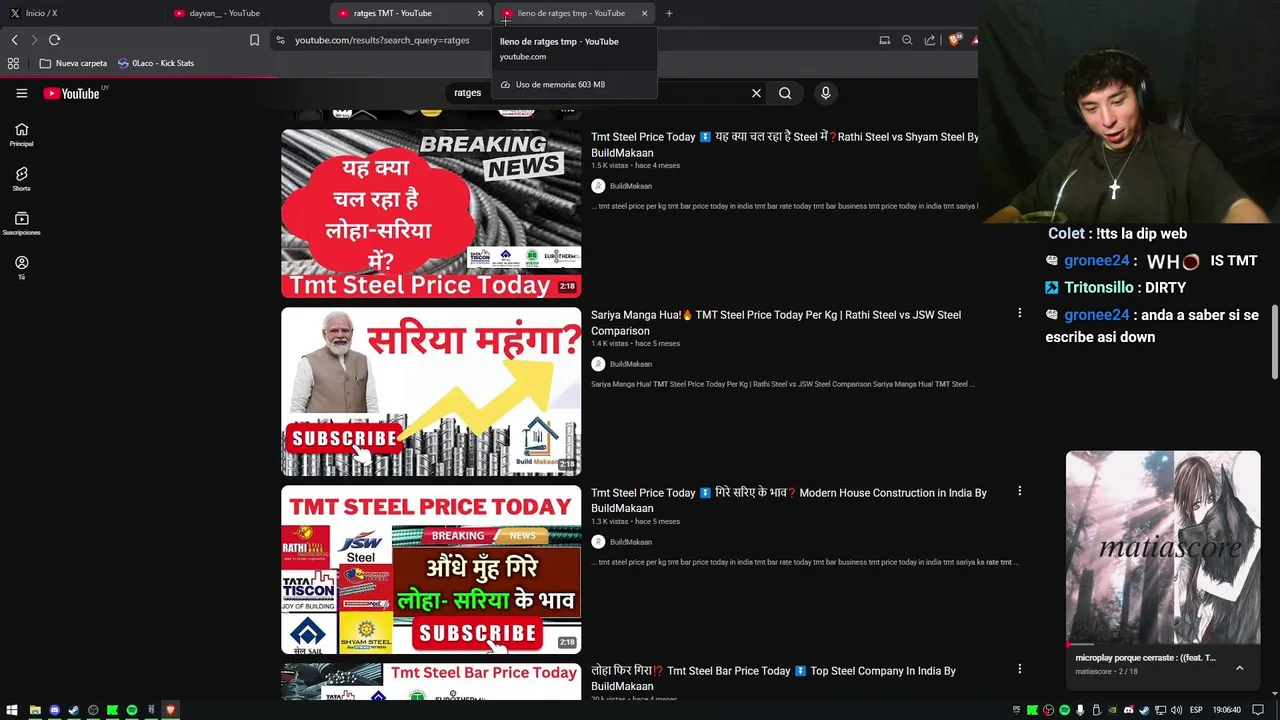
Task: Open the Sariya Mahanga Modi thumbnail
Action: click(431, 391)
